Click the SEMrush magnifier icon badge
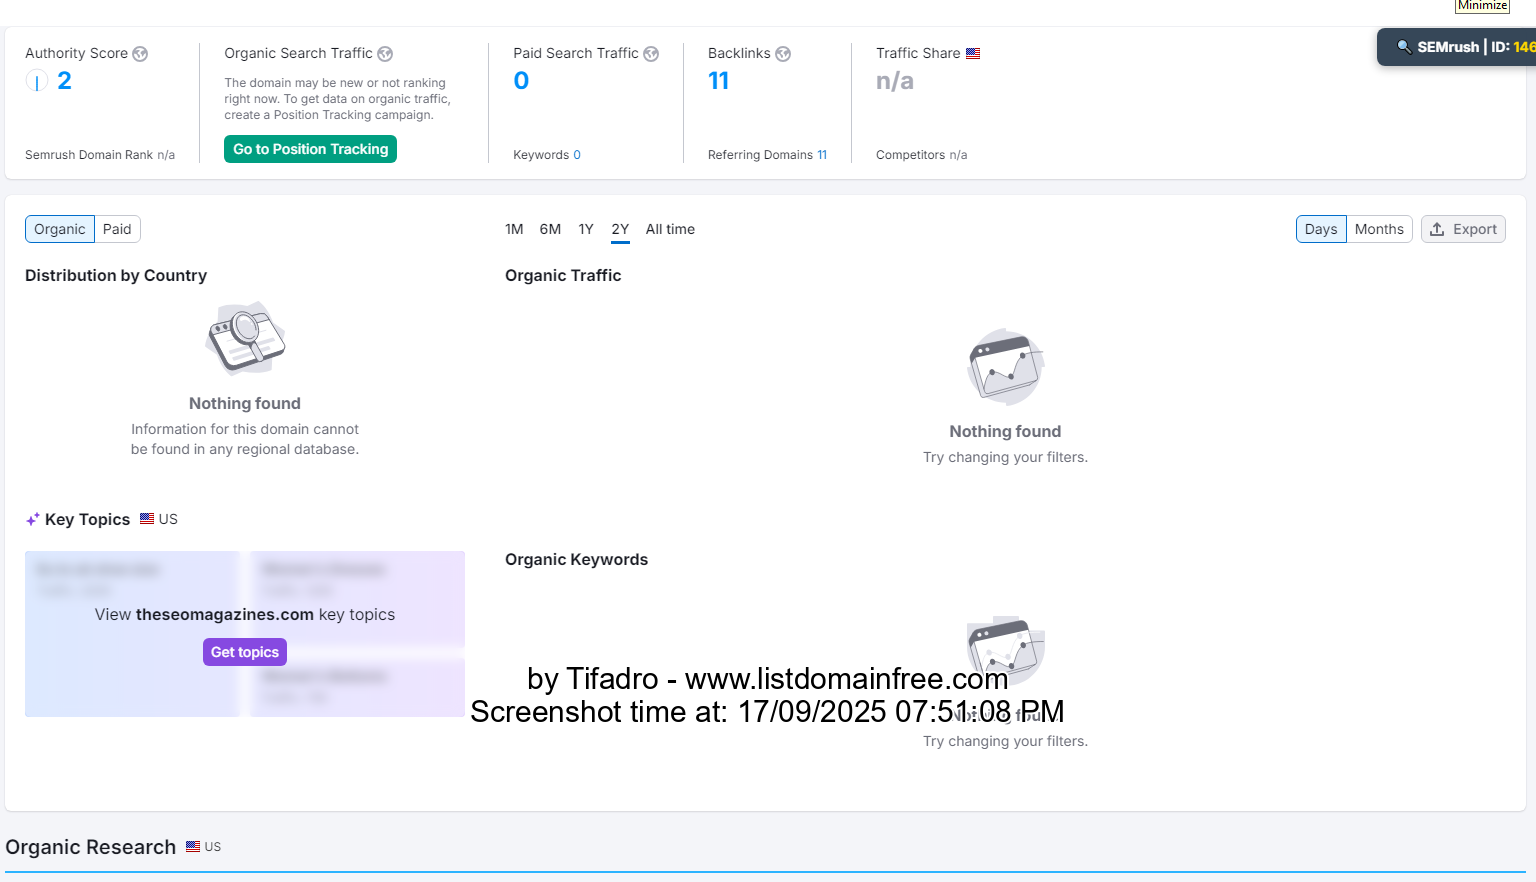The height and width of the screenshot is (882, 1536). point(1404,46)
